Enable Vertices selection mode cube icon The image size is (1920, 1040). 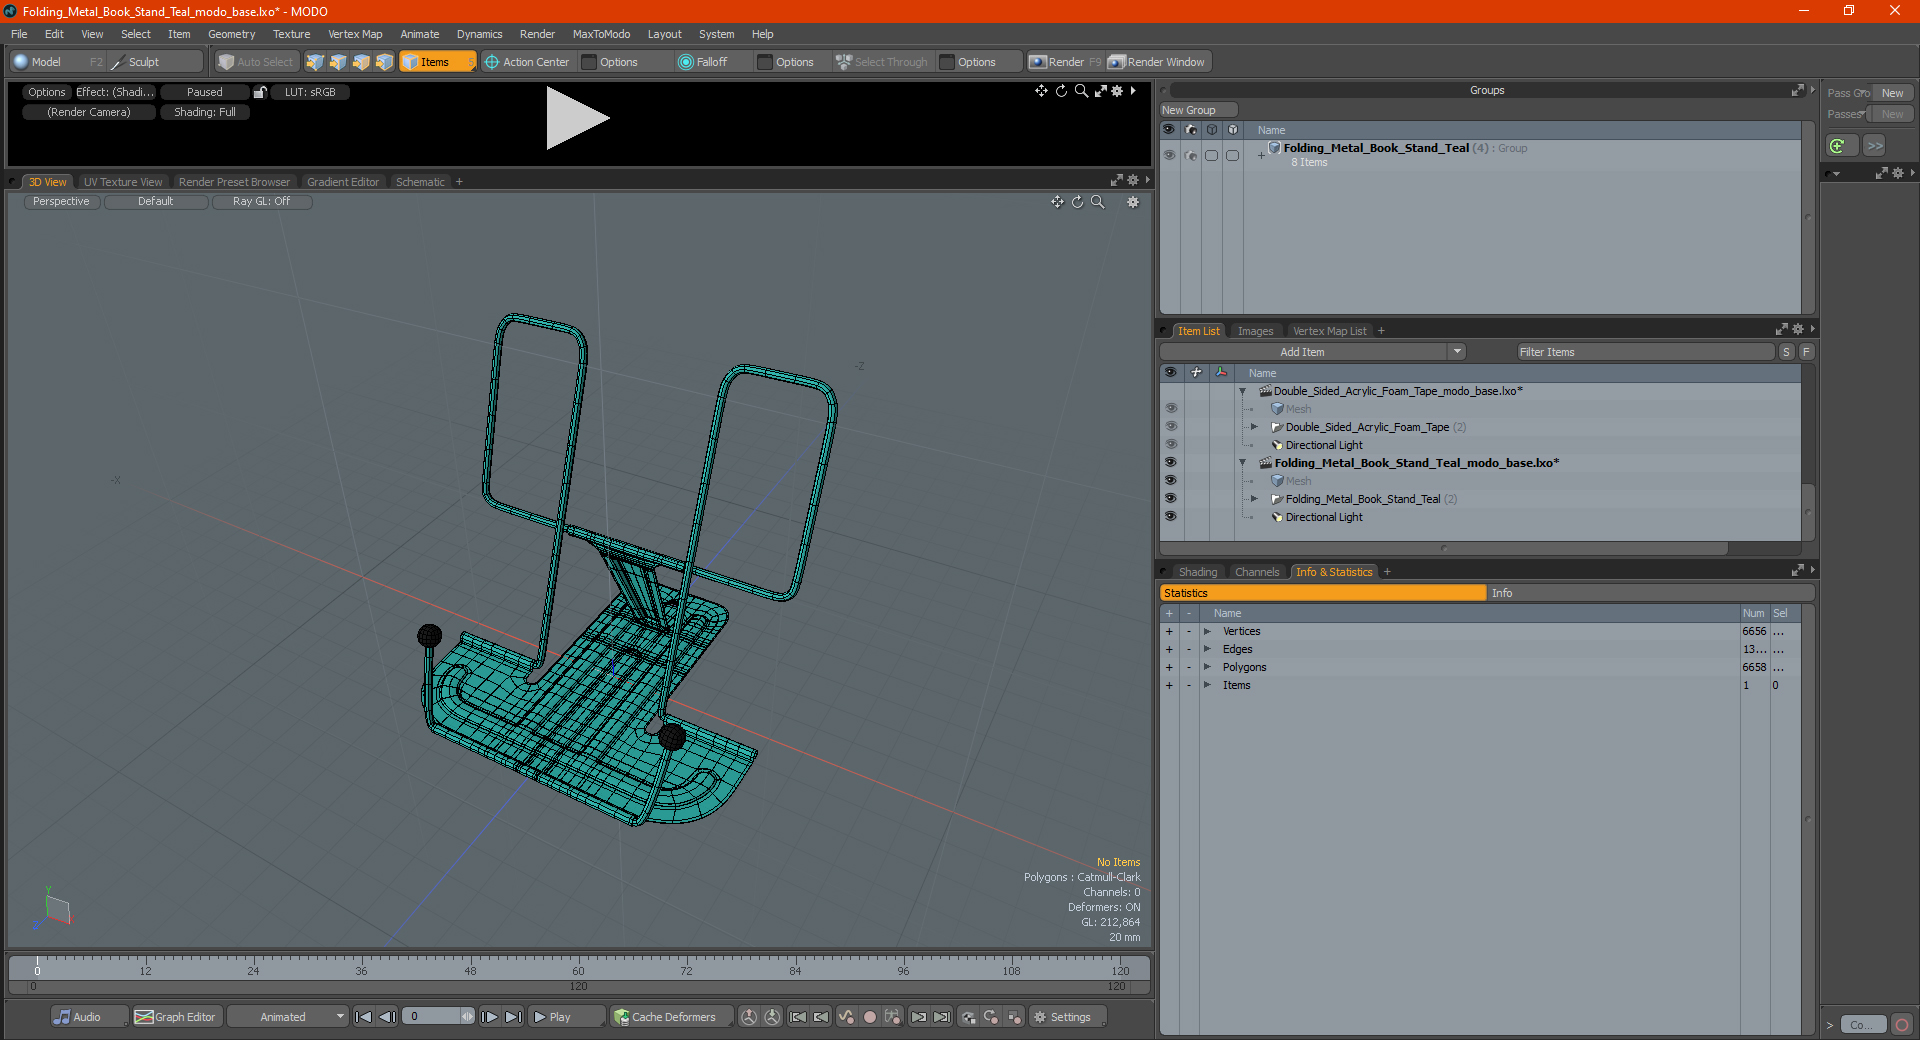tap(315, 62)
